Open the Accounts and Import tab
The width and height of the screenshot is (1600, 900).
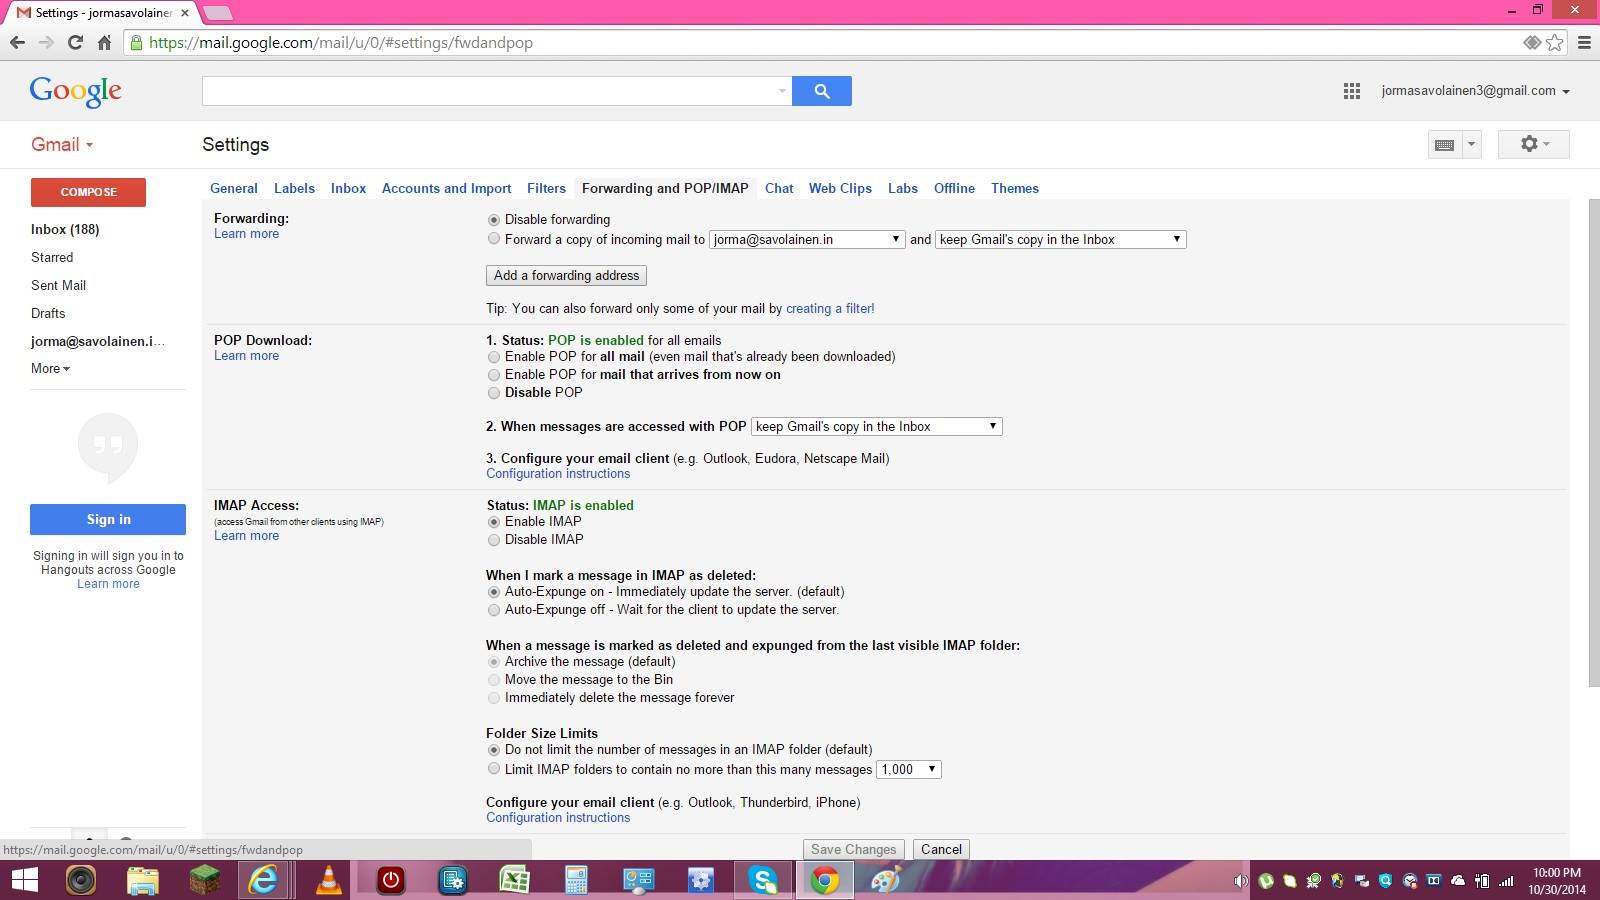[x=446, y=188]
